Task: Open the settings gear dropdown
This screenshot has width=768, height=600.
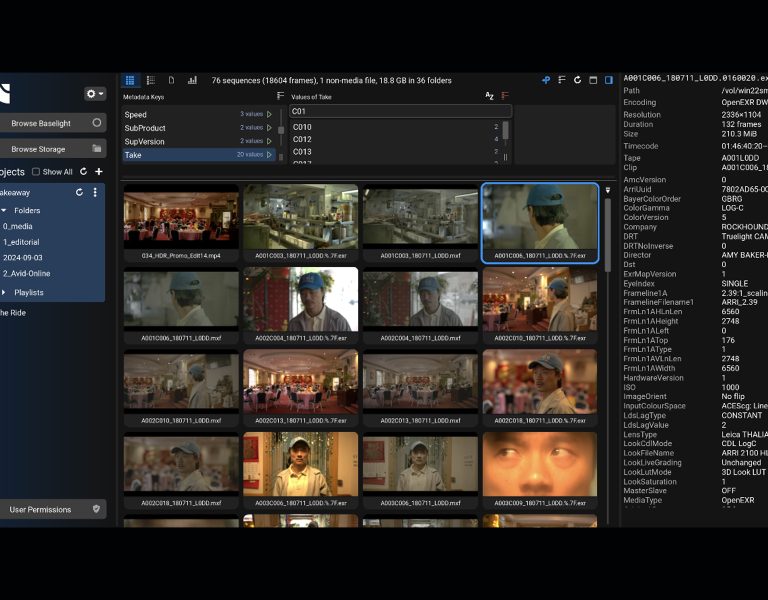Action: [95, 93]
